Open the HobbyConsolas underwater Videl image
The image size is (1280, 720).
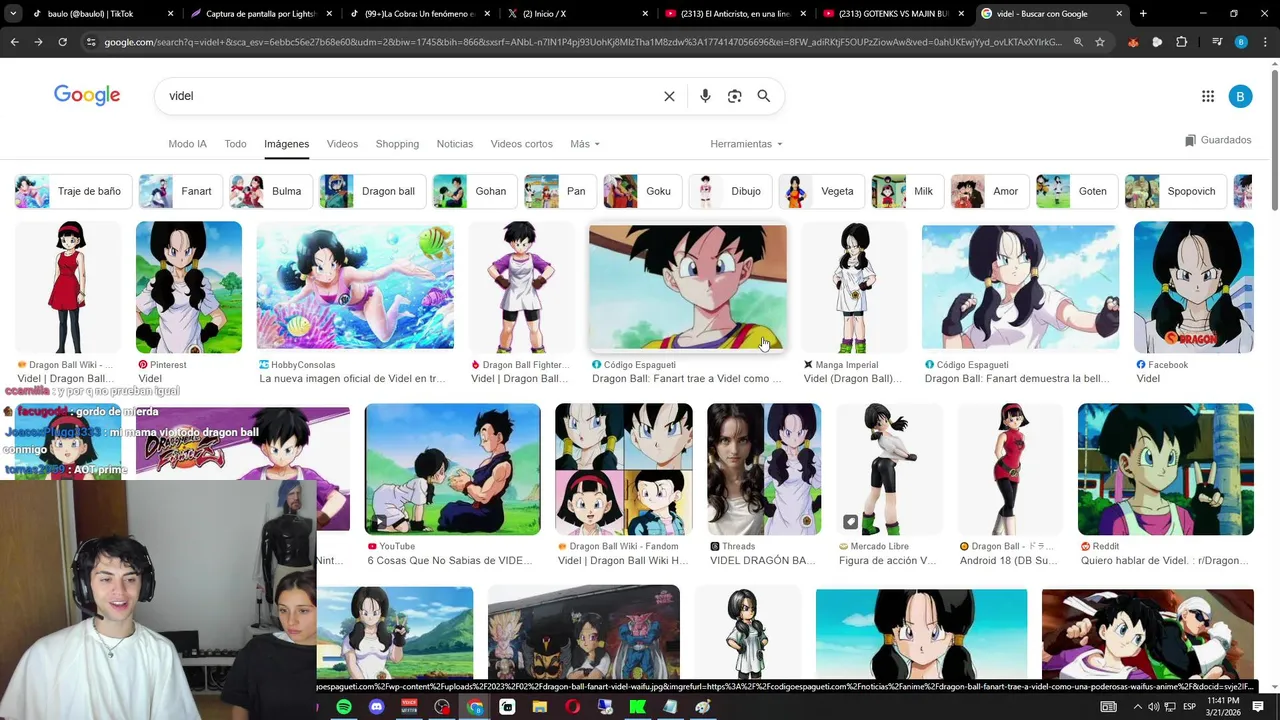tap(355, 287)
